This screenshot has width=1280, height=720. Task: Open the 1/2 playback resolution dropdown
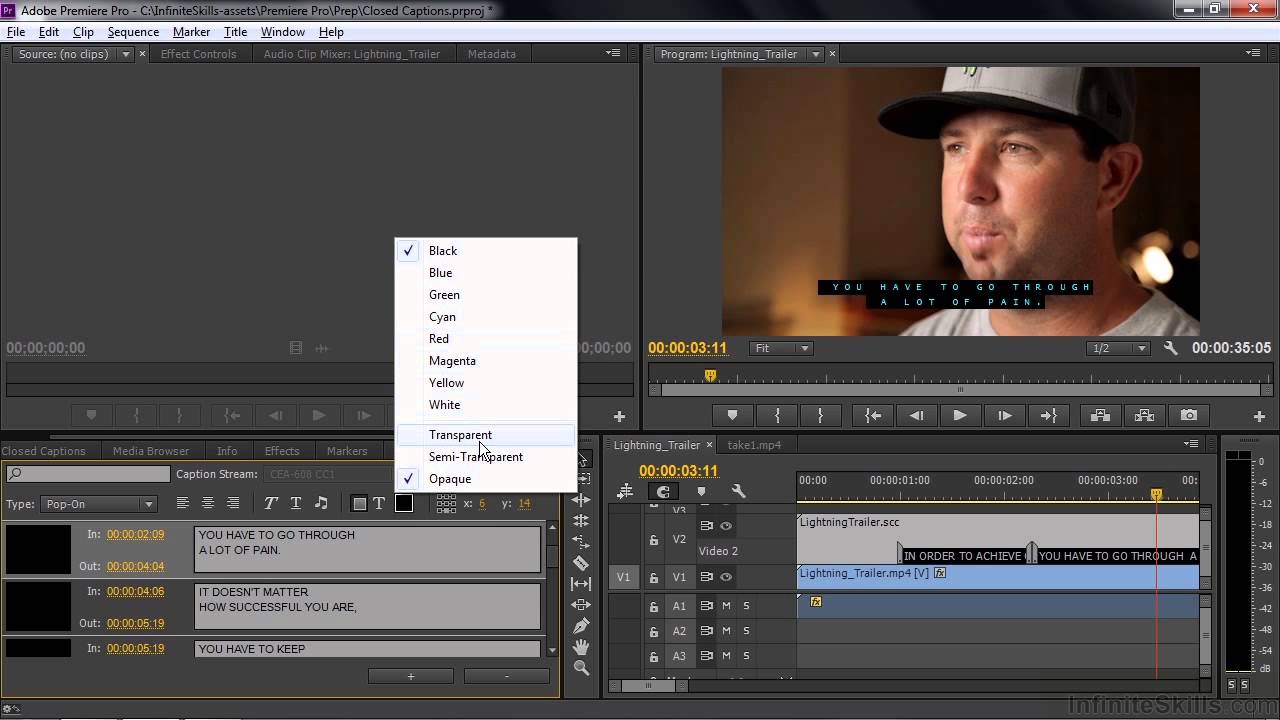point(1118,348)
